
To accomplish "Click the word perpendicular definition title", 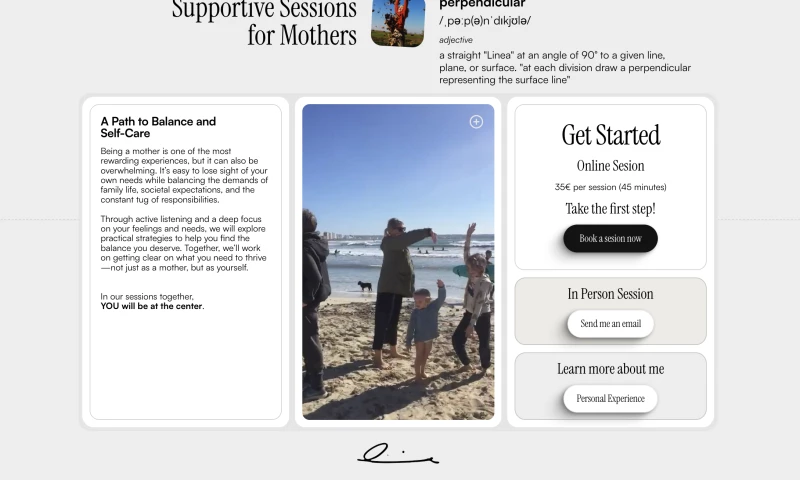I will (482, 4).
